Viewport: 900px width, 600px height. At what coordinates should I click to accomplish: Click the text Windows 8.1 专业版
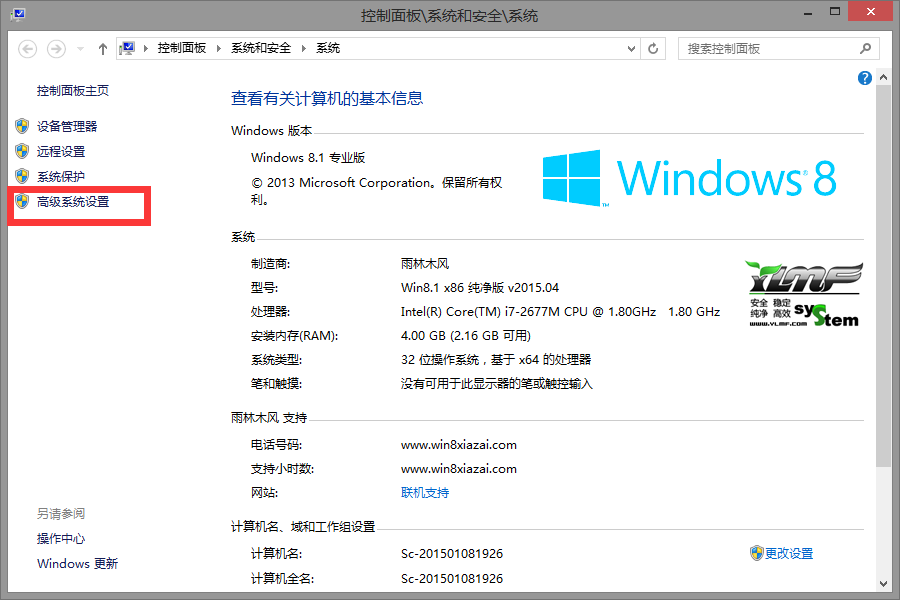click(308, 158)
